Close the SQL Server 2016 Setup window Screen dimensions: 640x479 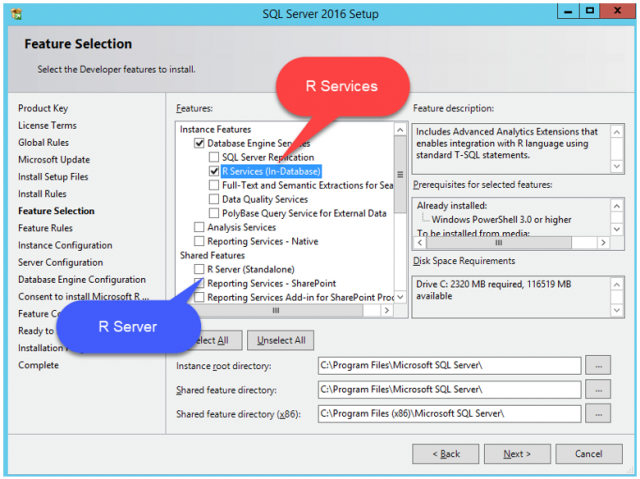[618, 11]
